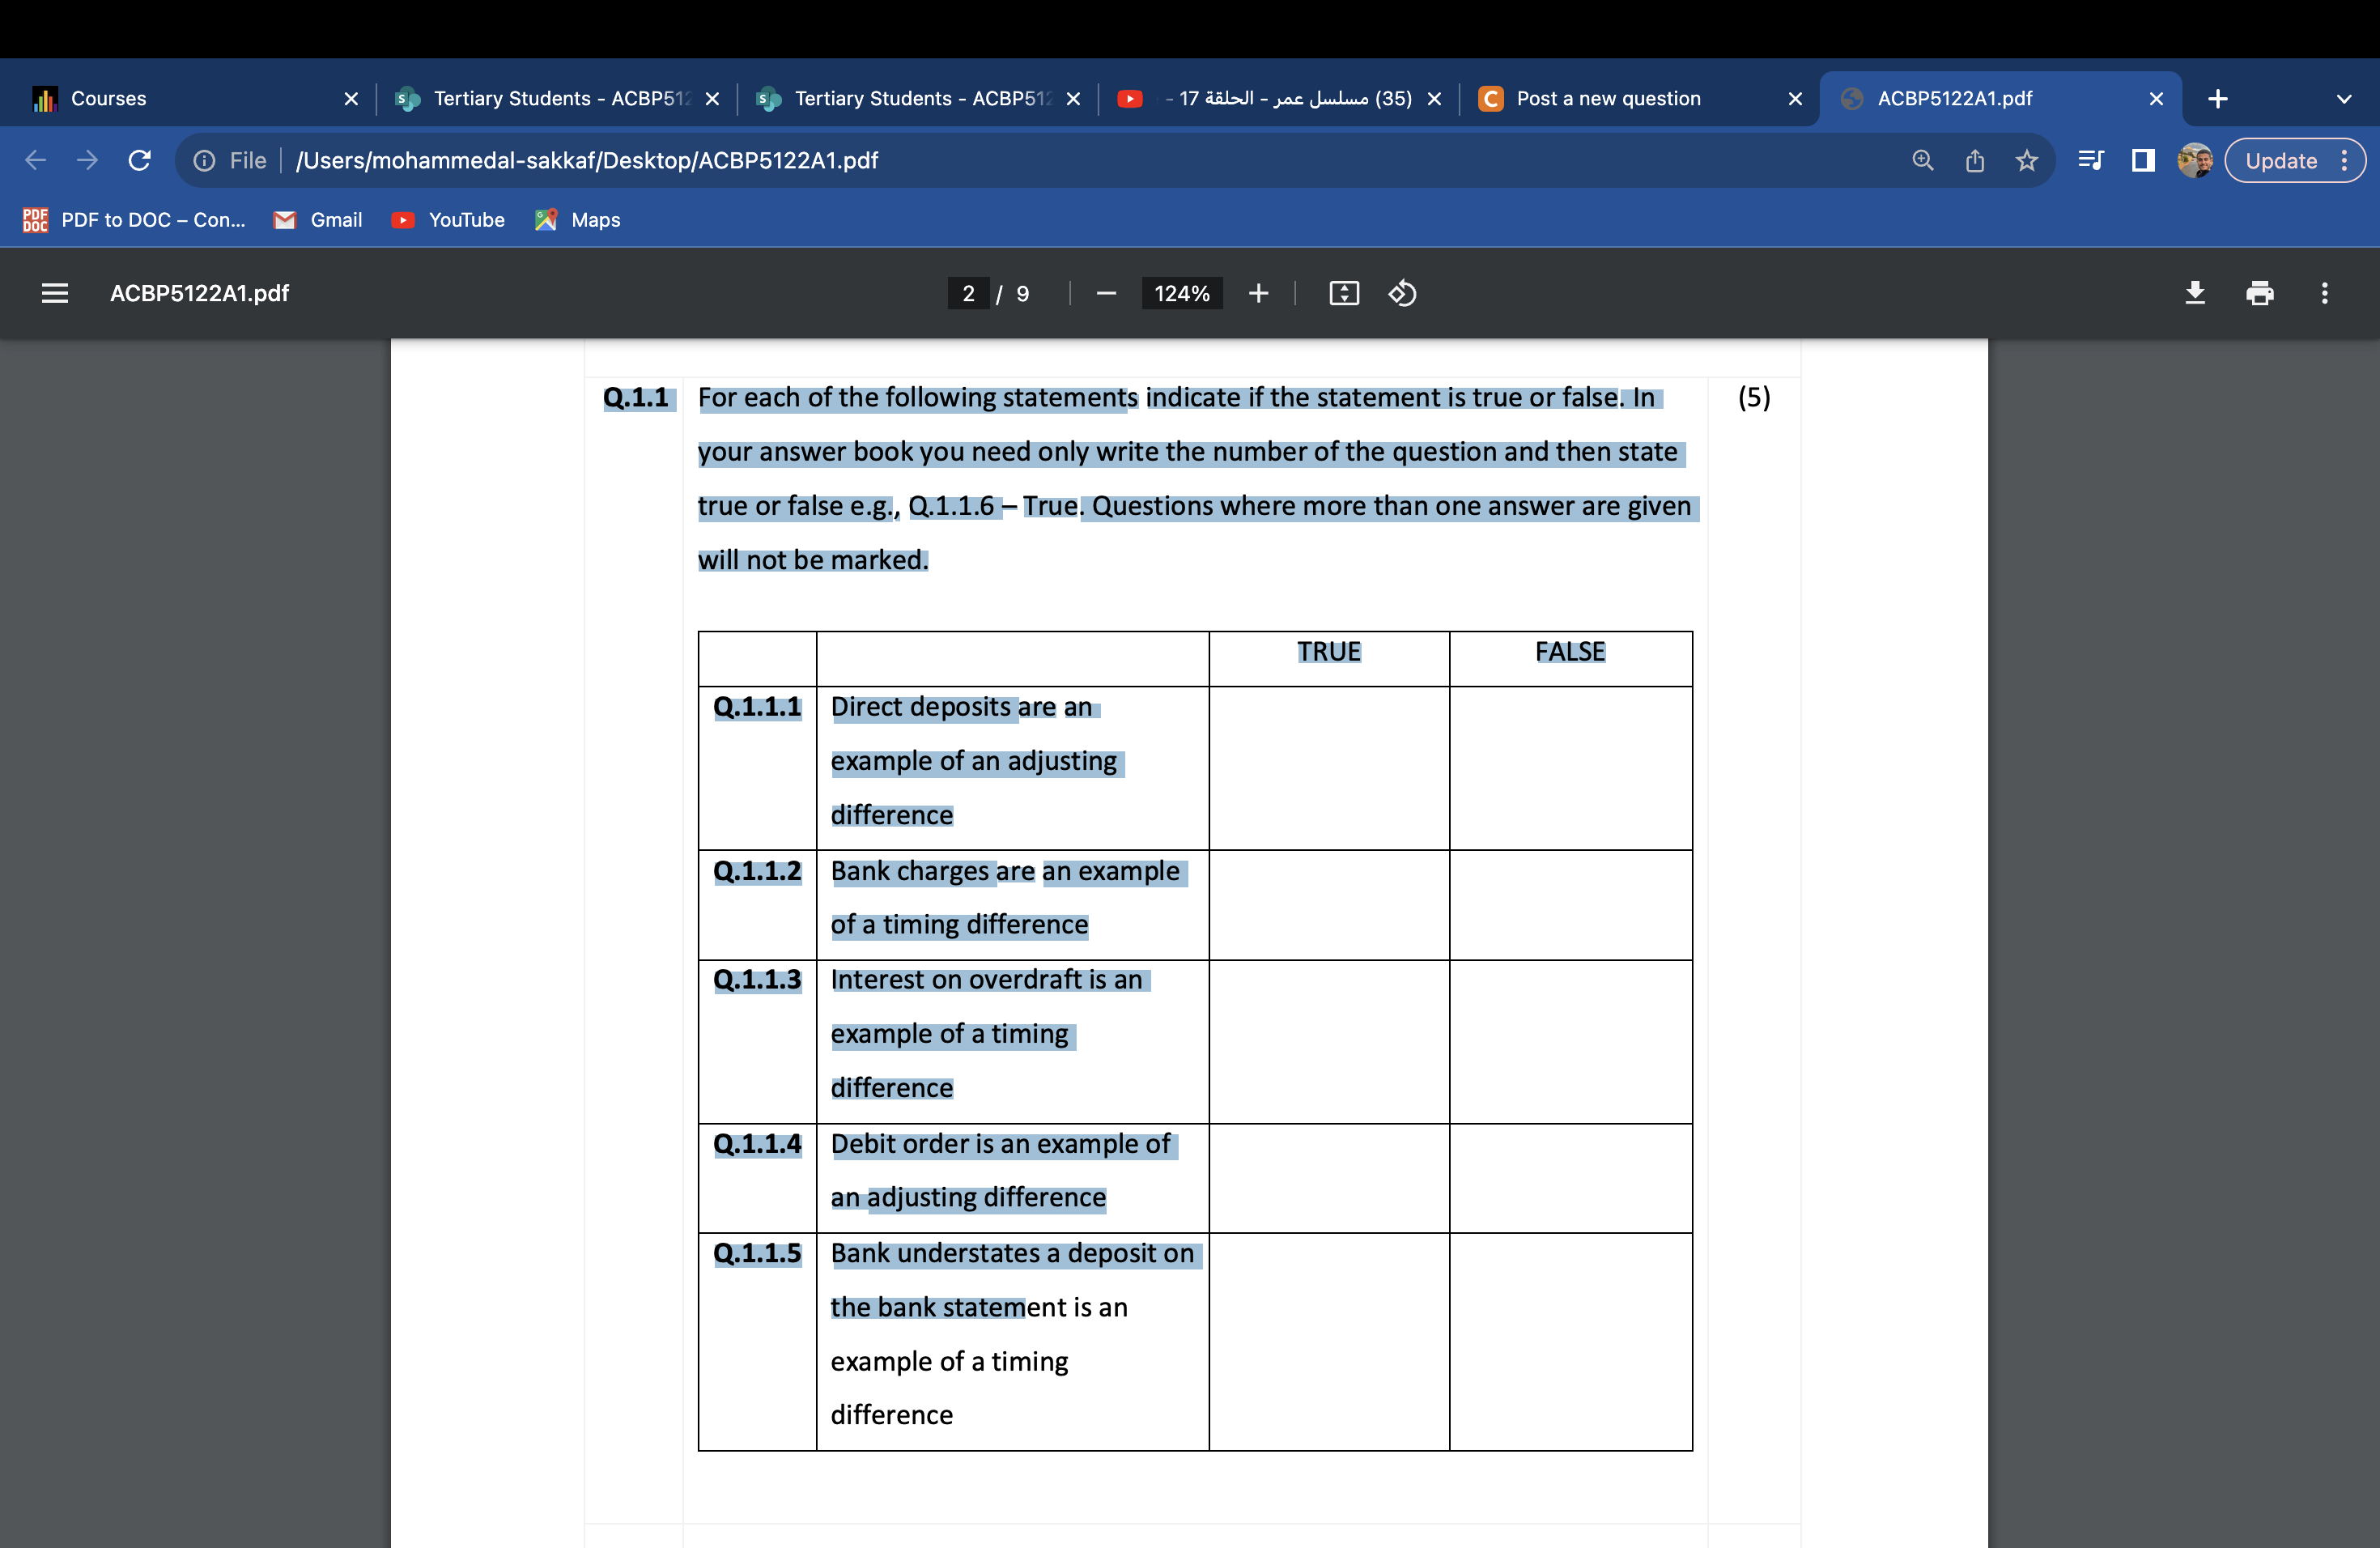Click the fit-to-page icon
2380x1548 pixels.
point(1344,293)
